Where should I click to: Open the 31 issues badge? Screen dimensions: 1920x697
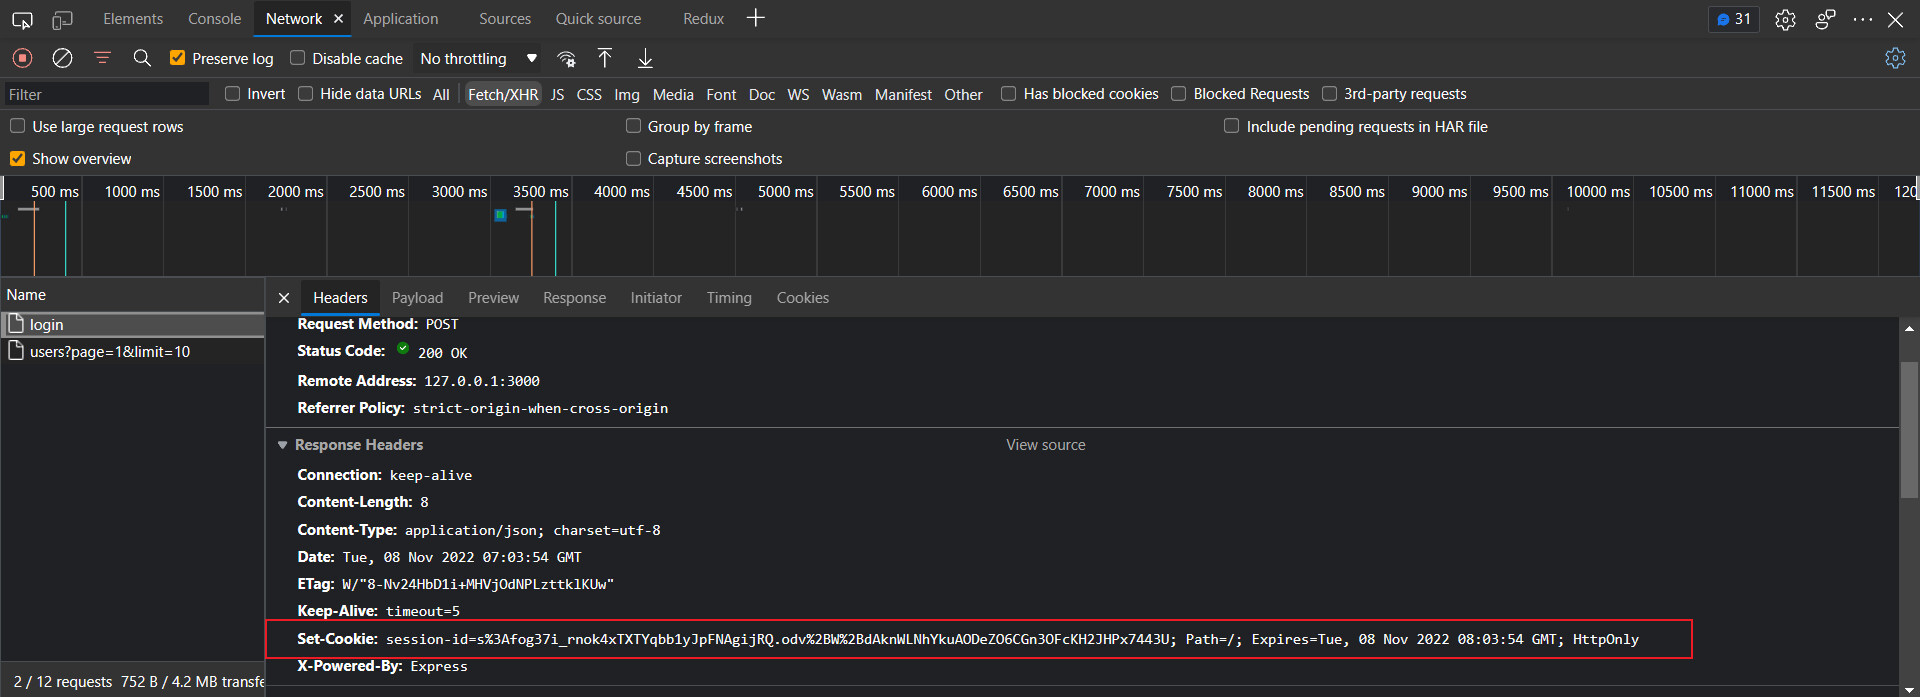coord(1733,19)
